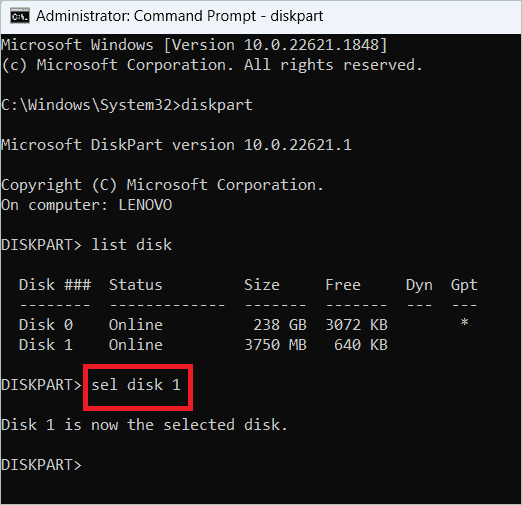Image resolution: width=522 pixels, height=505 pixels.
Task: Click the '238 GB' size value
Action: coord(280,325)
